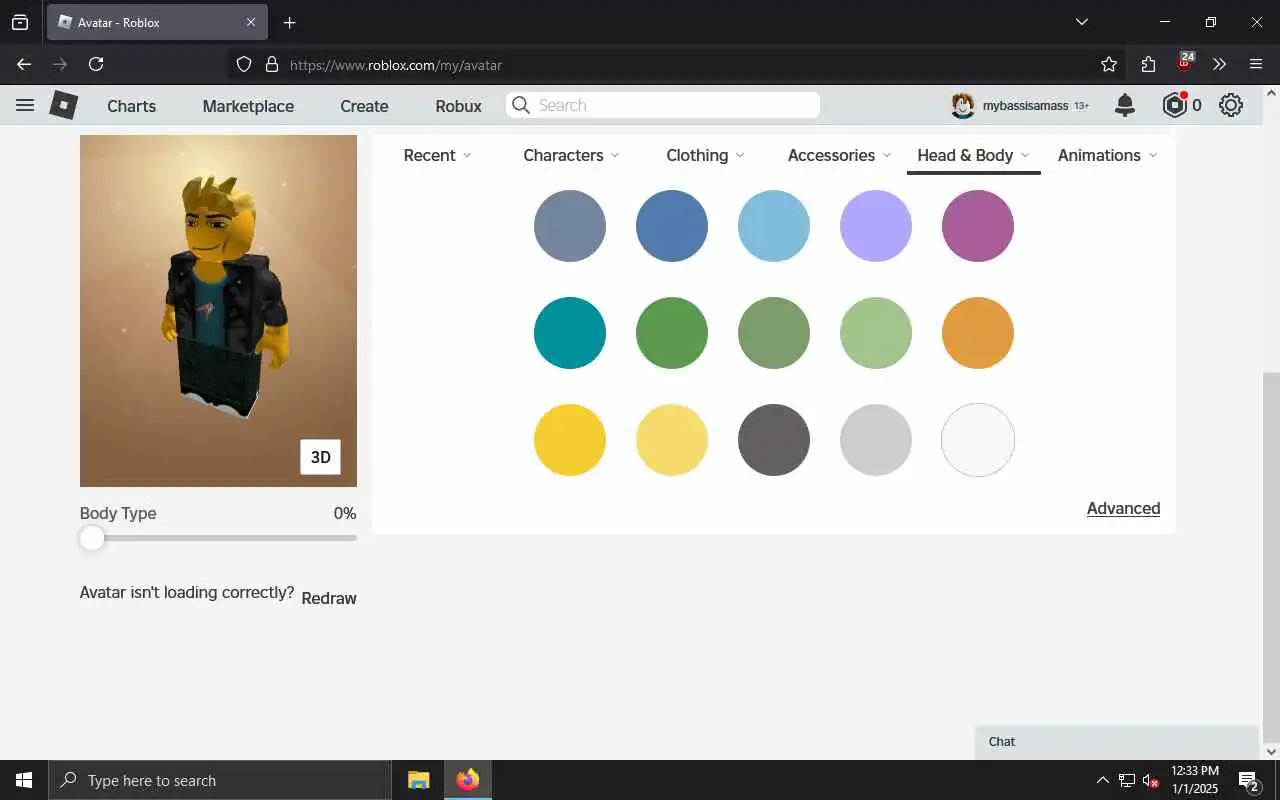The width and height of the screenshot is (1280, 800).
Task: Select the pale light green skin color
Action: (876, 333)
